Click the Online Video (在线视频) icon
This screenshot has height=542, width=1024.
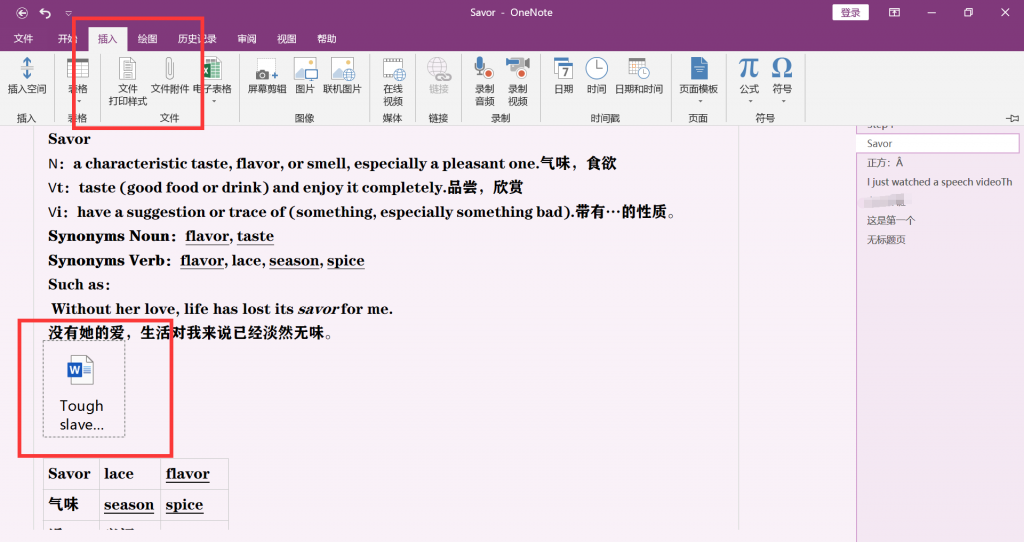(393, 69)
